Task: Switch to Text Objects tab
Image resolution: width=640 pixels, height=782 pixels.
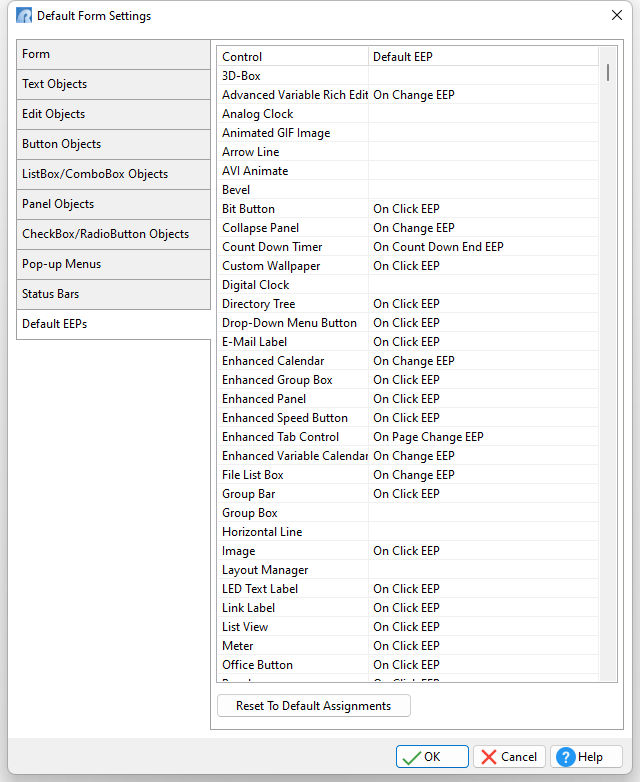Action: (113, 84)
